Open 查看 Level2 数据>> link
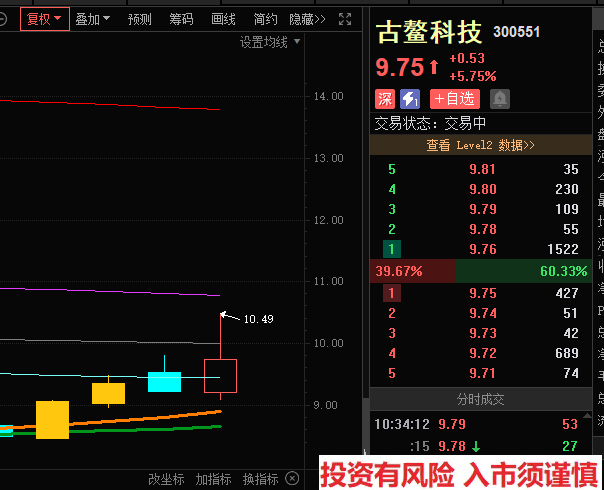The image size is (604, 490). click(x=480, y=145)
